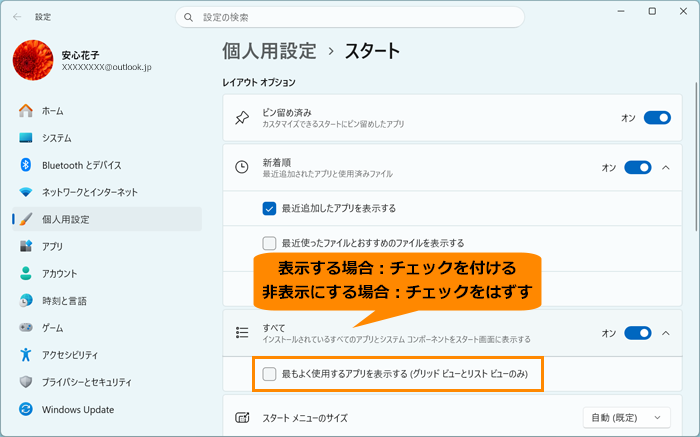Collapse the 新着順 section chevron
700x437 pixels.
click(666, 167)
